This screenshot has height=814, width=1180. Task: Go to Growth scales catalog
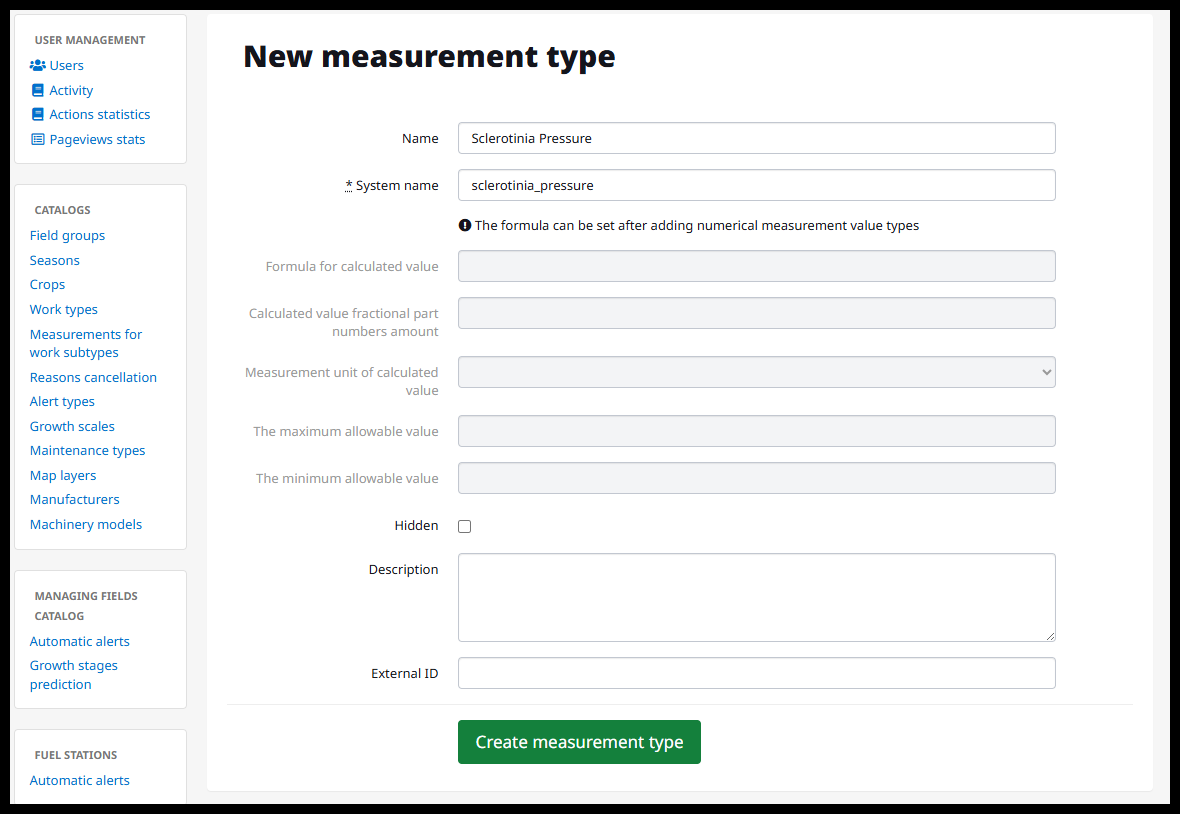pyautogui.click(x=72, y=426)
